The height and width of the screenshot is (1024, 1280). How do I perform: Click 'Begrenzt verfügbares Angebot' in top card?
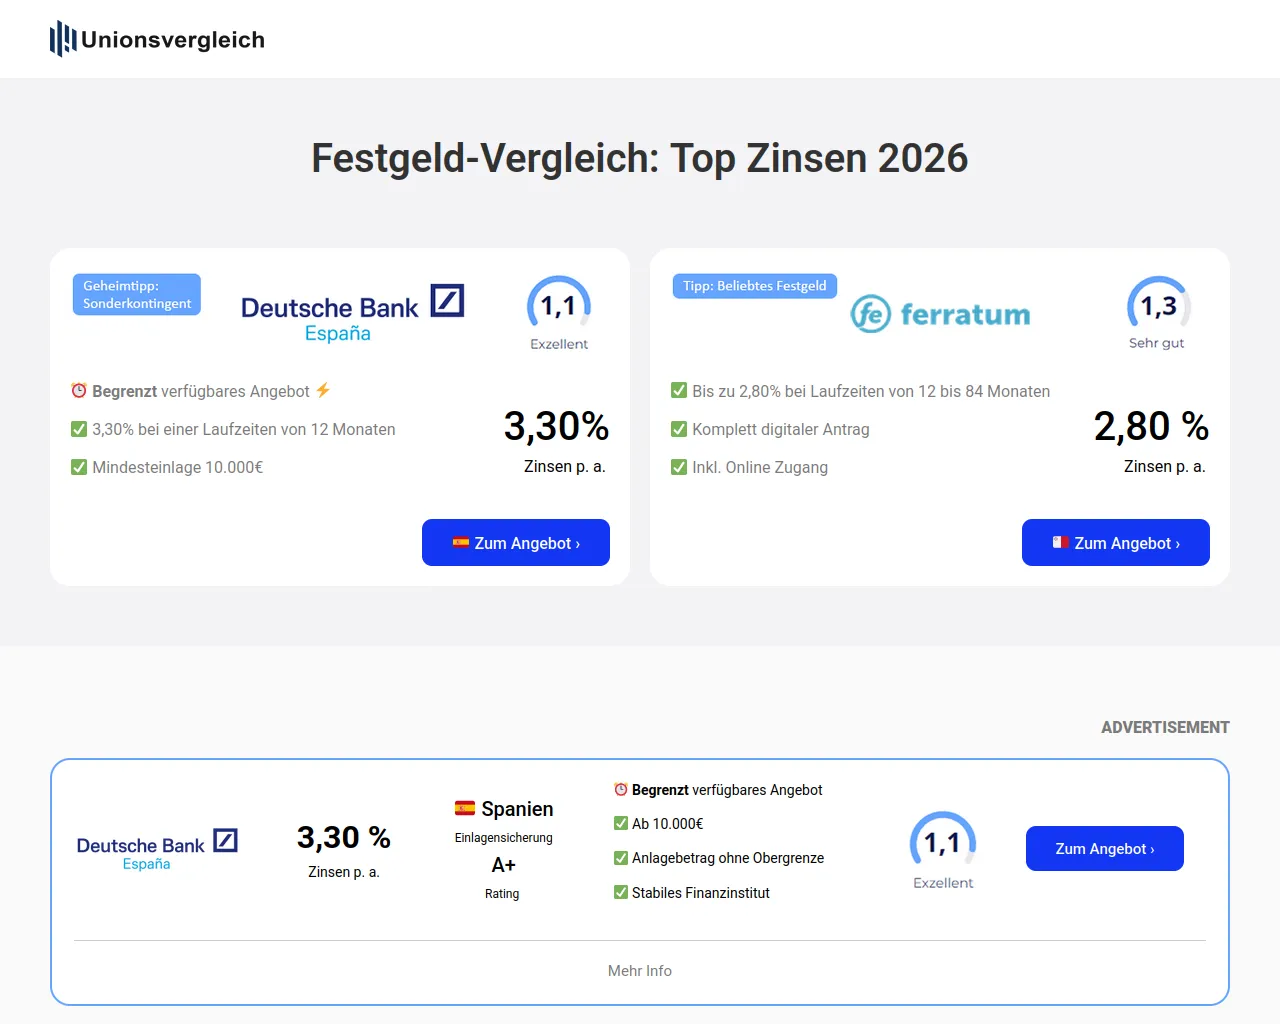tap(201, 391)
